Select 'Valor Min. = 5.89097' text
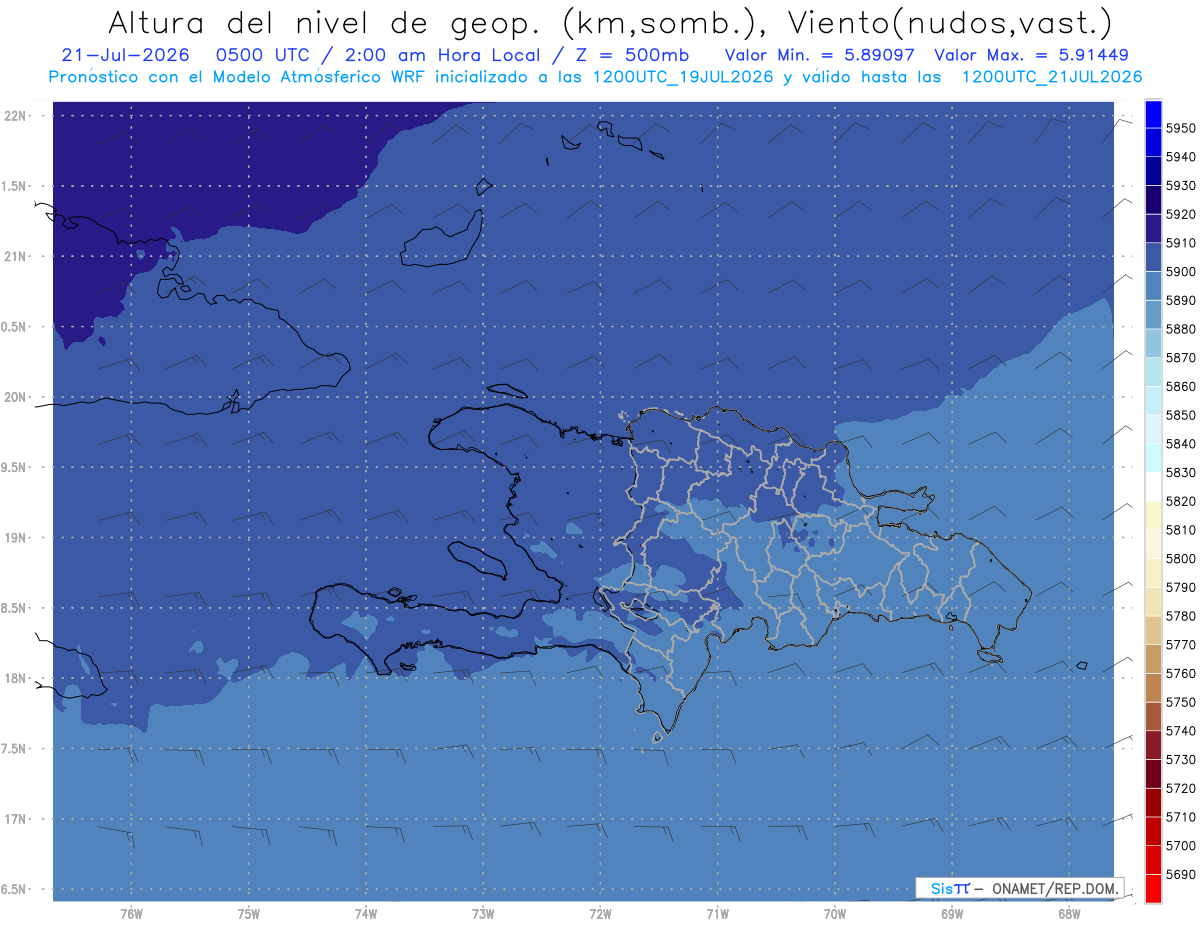 (x=820, y=55)
